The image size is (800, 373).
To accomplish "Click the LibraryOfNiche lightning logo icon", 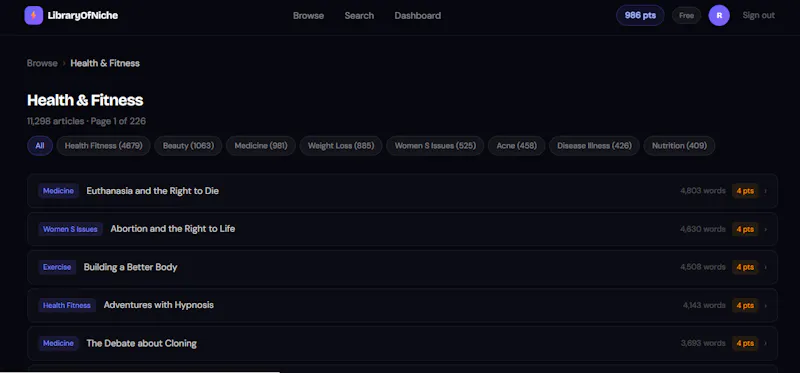I will (34, 15).
